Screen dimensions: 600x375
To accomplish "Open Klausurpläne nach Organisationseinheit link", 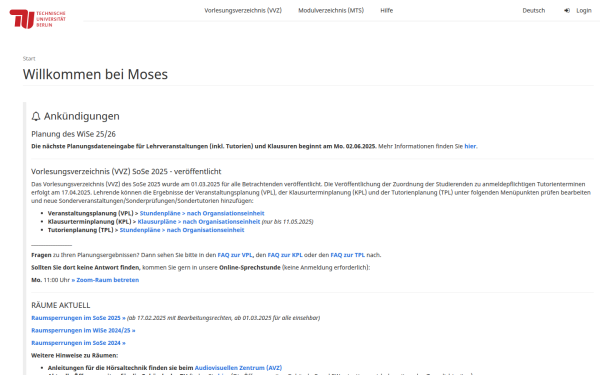I will [x=199, y=222].
